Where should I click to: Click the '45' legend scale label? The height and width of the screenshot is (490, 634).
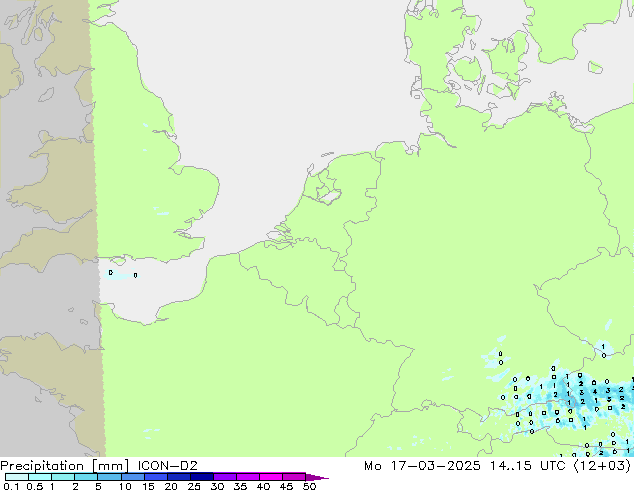coord(286,486)
